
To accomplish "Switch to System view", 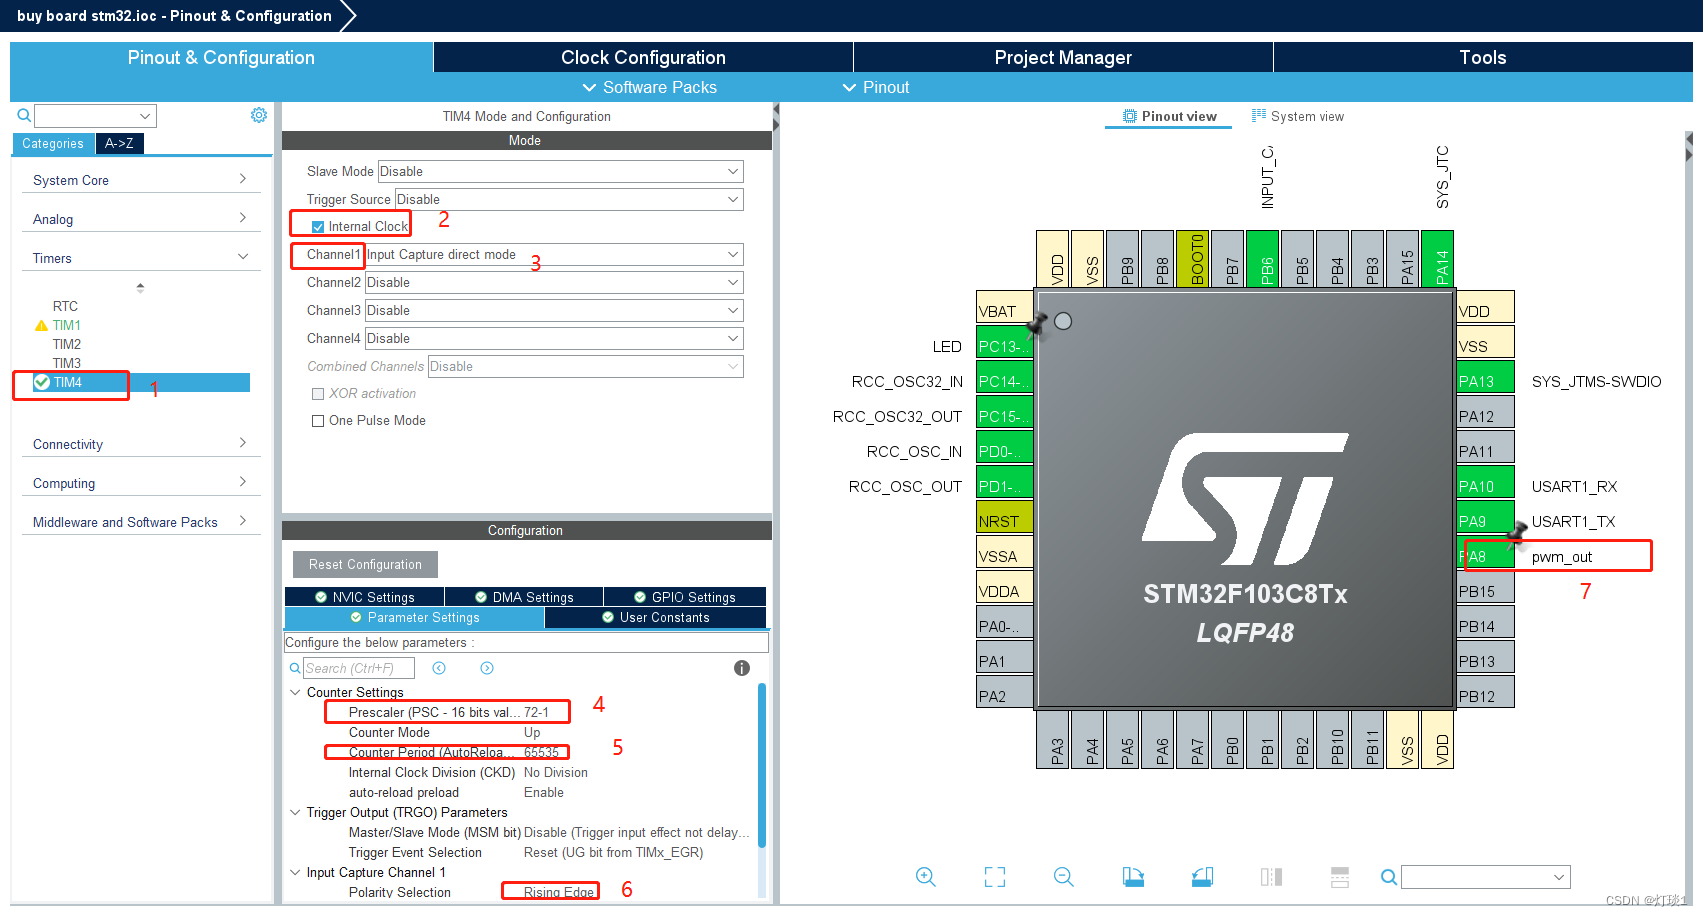I will pos(1297,116).
